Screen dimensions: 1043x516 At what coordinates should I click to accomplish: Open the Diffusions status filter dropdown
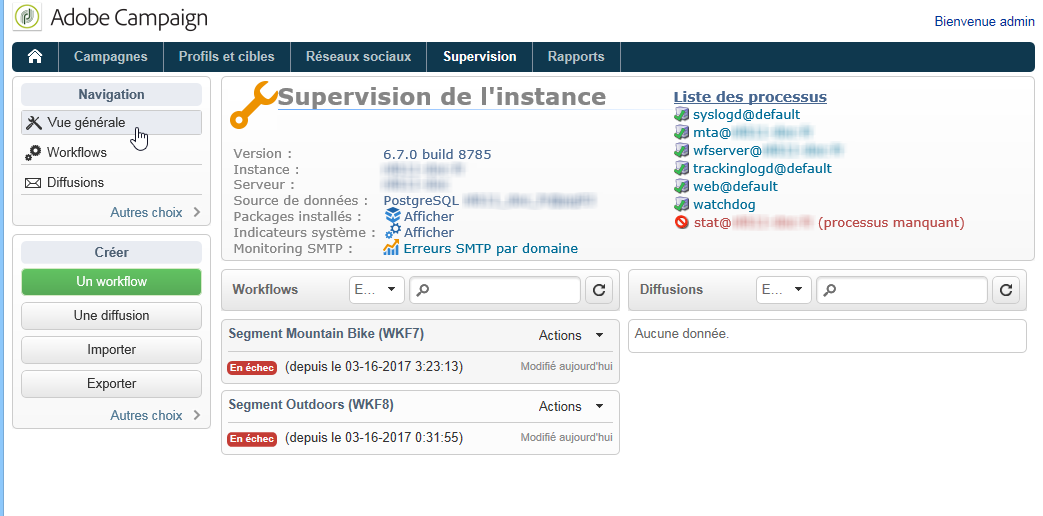(x=784, y=290)
